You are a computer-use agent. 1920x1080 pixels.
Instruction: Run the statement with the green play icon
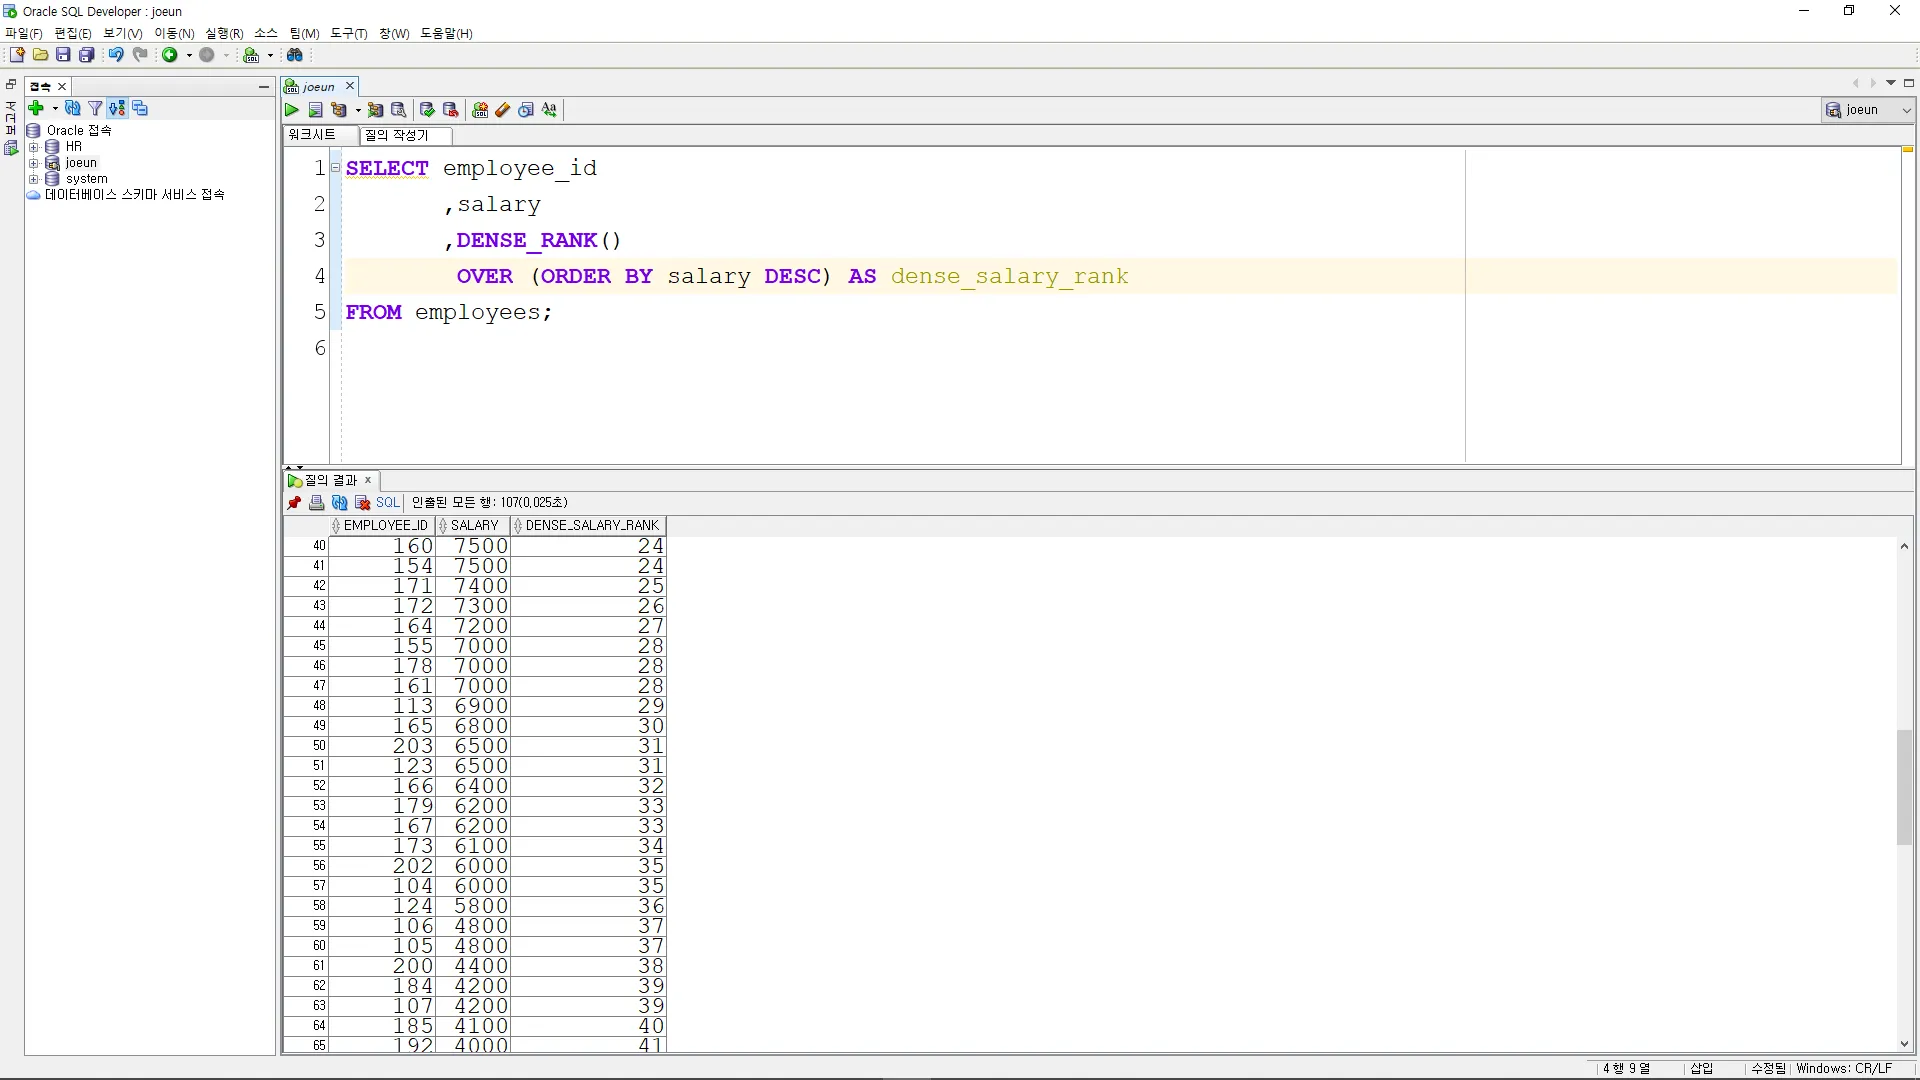coord(292,110)
